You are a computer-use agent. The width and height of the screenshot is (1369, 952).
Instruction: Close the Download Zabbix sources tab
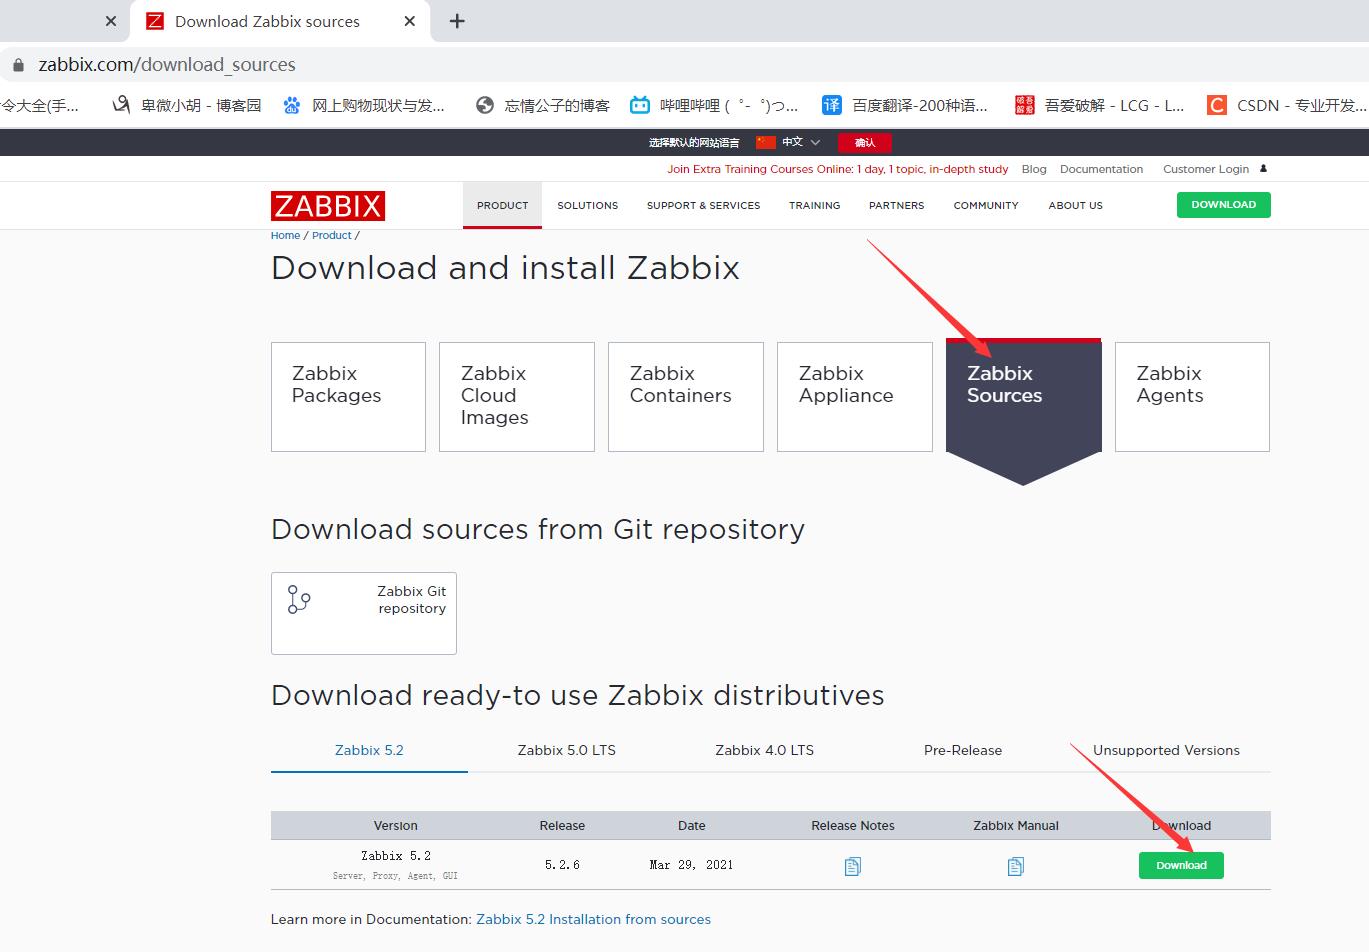pyautogui.click(x=410, y=21)
